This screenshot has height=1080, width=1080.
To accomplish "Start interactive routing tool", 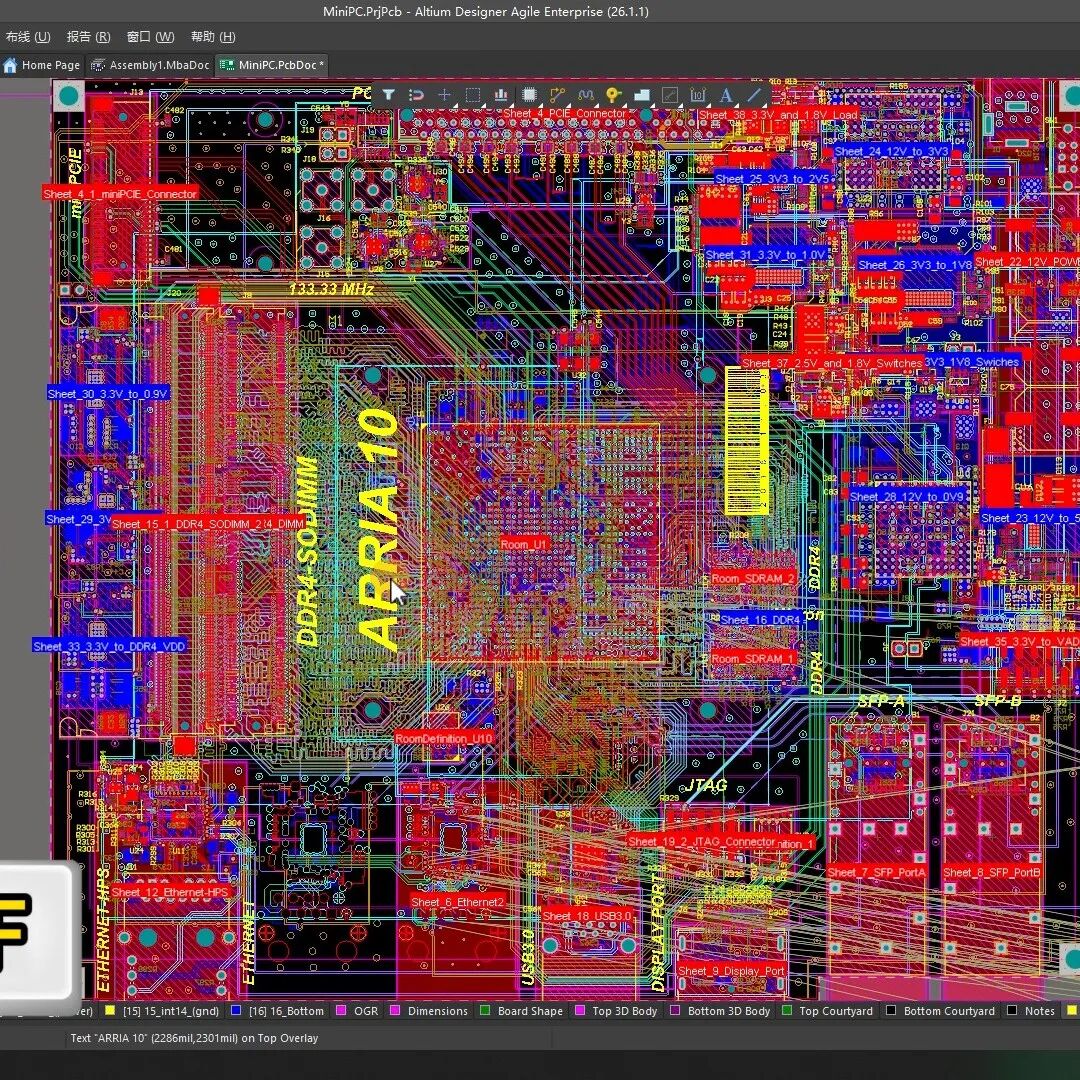I will pos(557,95).
